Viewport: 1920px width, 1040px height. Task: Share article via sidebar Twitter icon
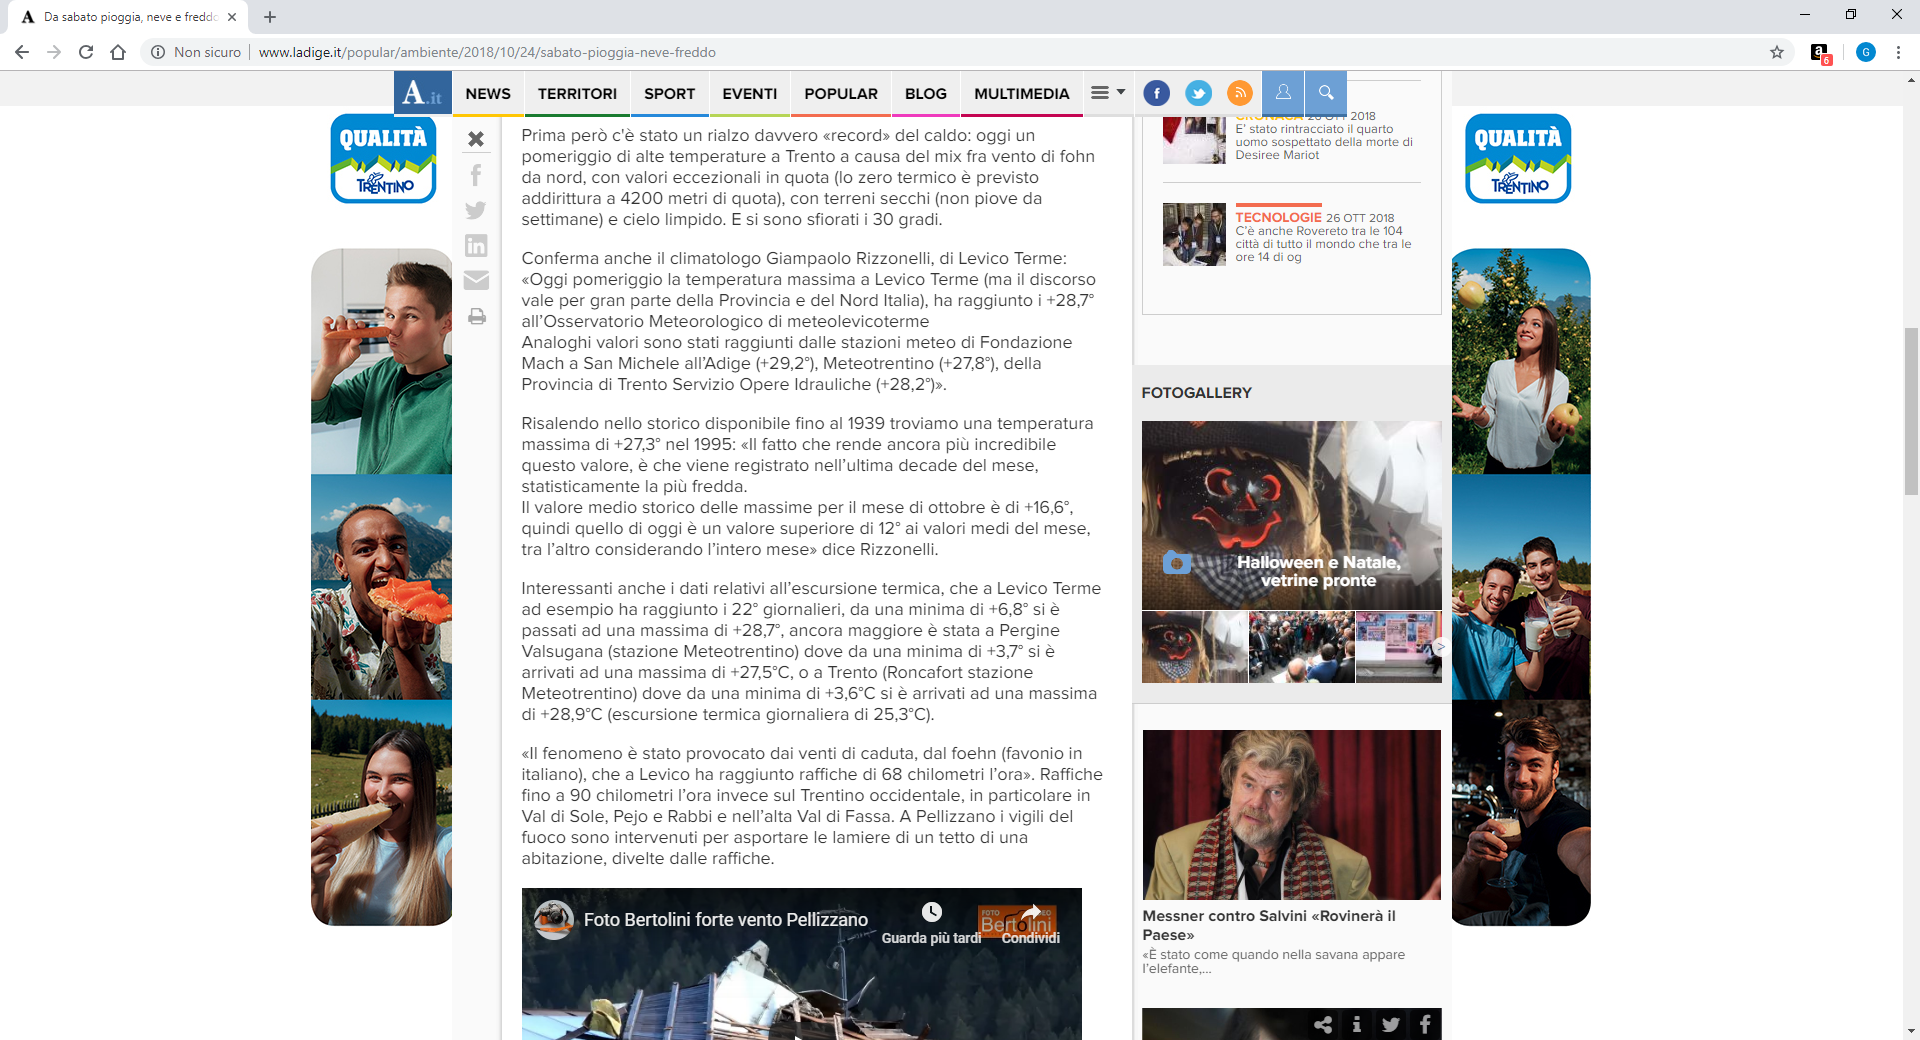coord(476,210)
